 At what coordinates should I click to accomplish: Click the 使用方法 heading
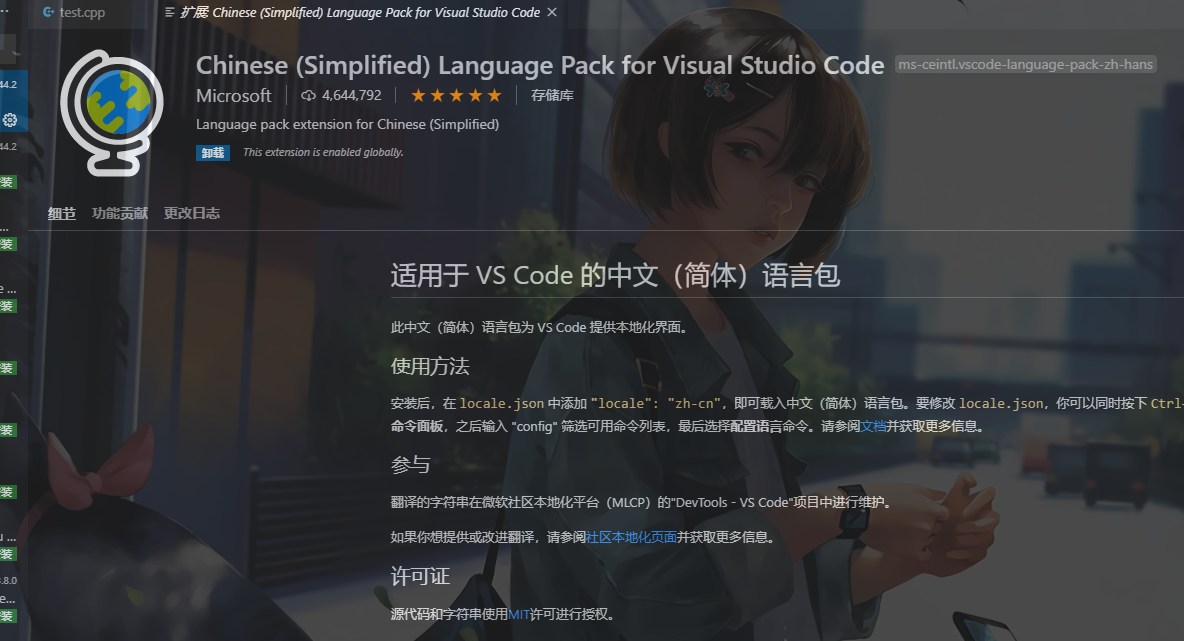430,367
